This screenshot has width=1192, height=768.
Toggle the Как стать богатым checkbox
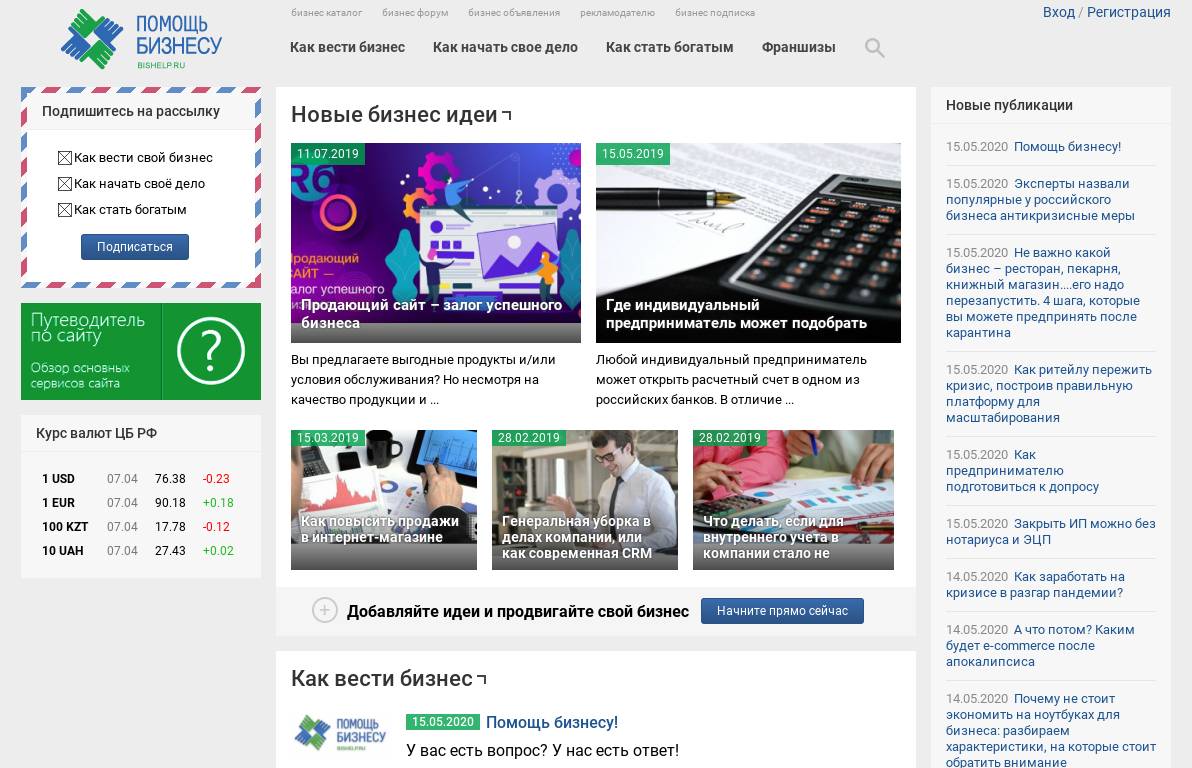tap(65, 210)
